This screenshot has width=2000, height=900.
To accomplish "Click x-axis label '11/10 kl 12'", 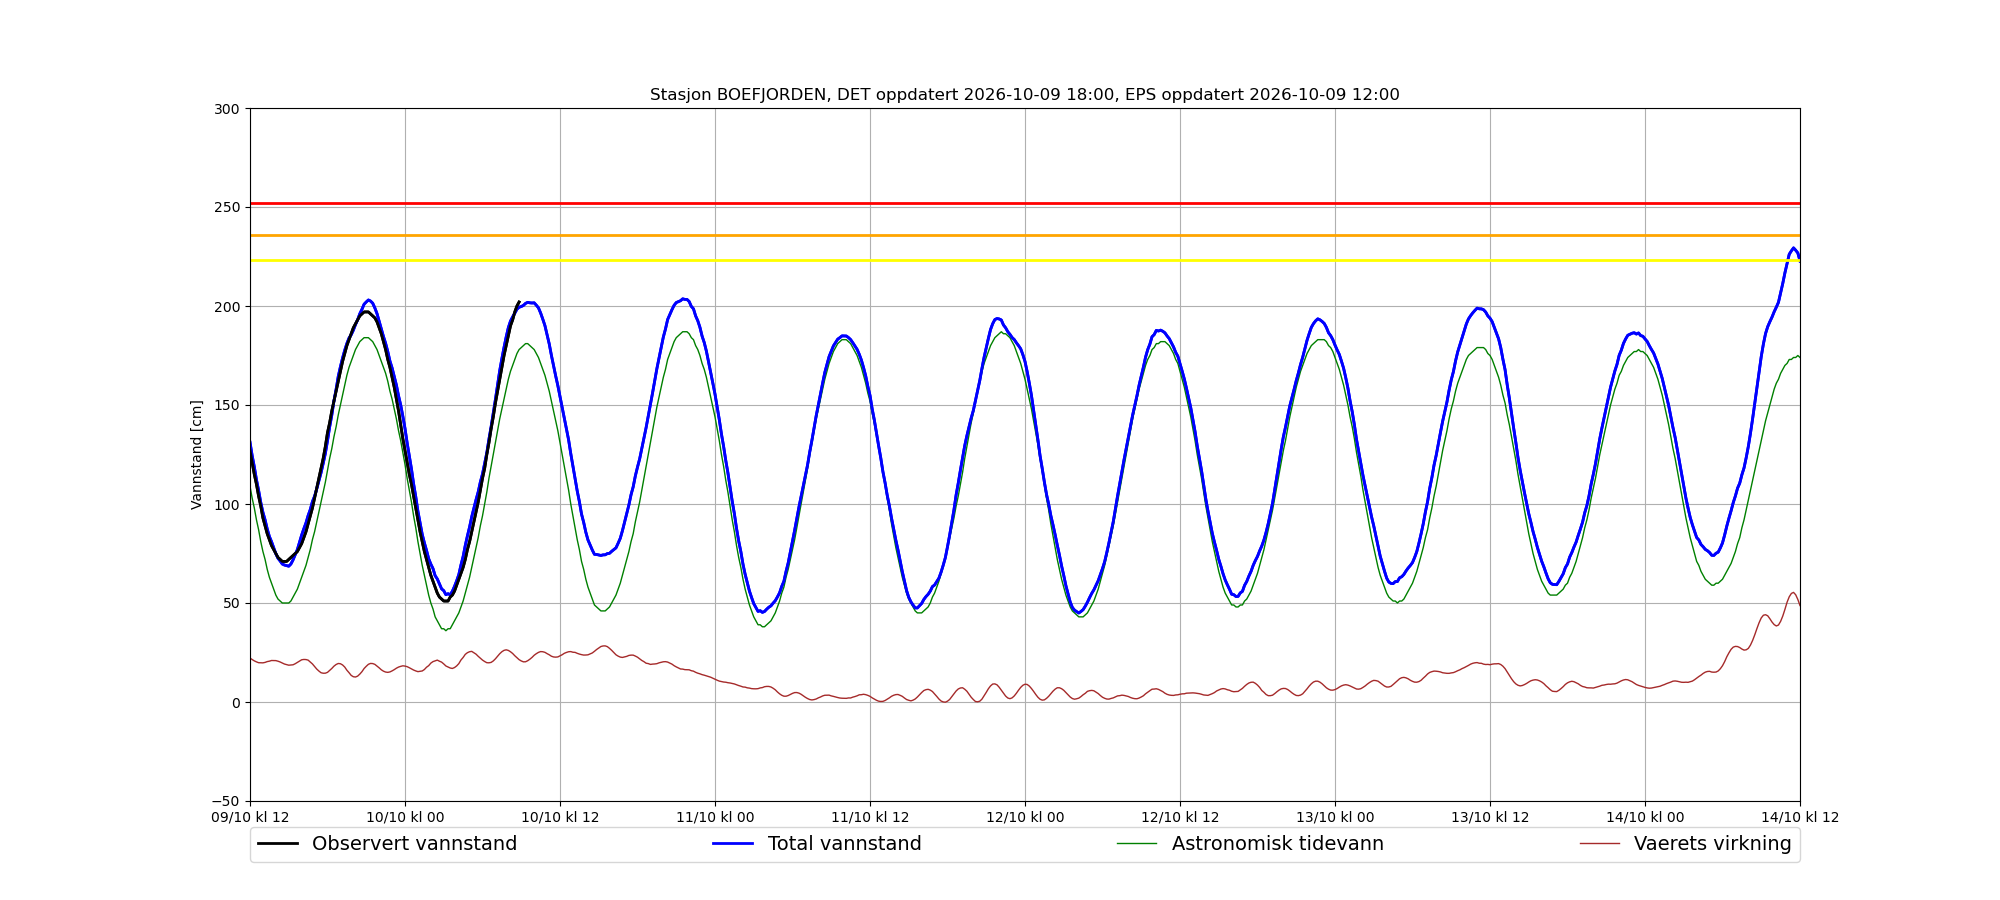I will pyautogui.click(x=870, y=818).
